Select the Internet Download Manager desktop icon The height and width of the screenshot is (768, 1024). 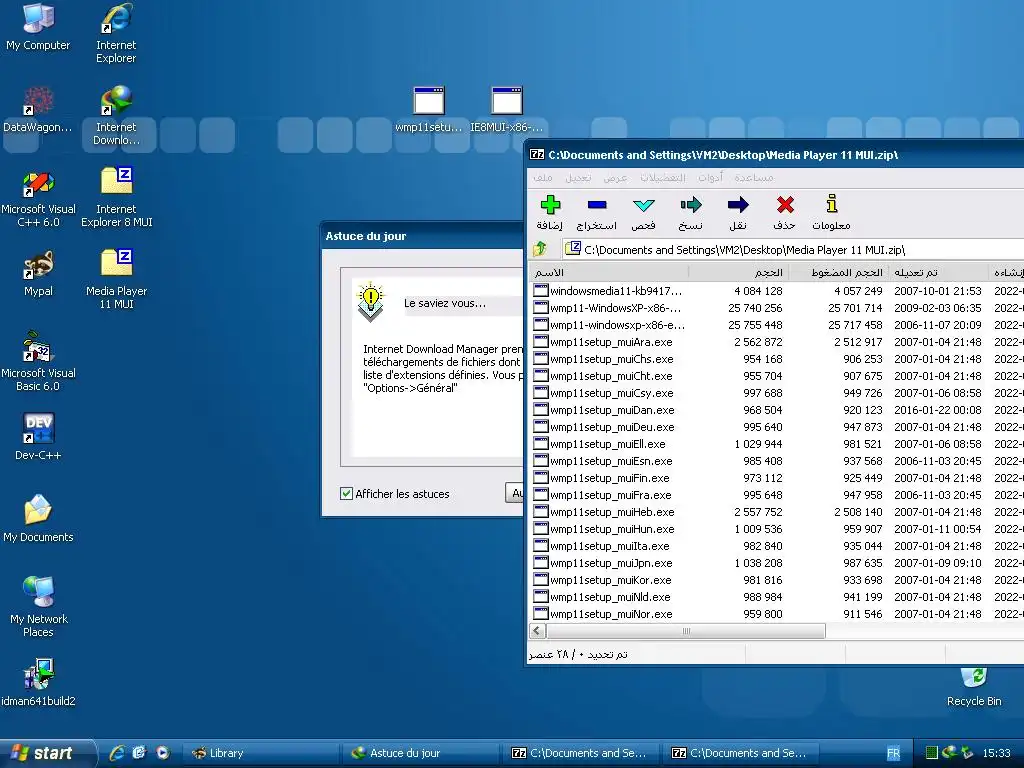[x=116, y=116]
